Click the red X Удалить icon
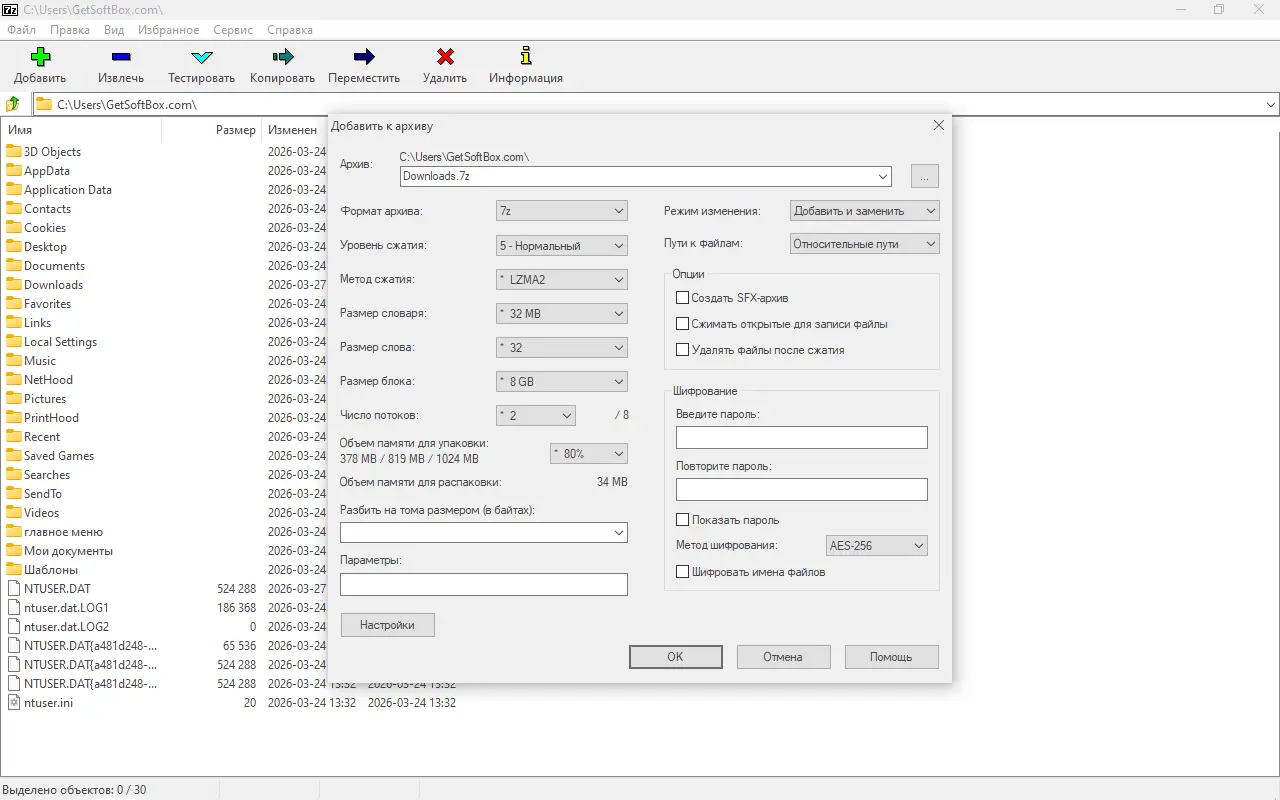Screen dimensions: 1280x800 (445, 58)
